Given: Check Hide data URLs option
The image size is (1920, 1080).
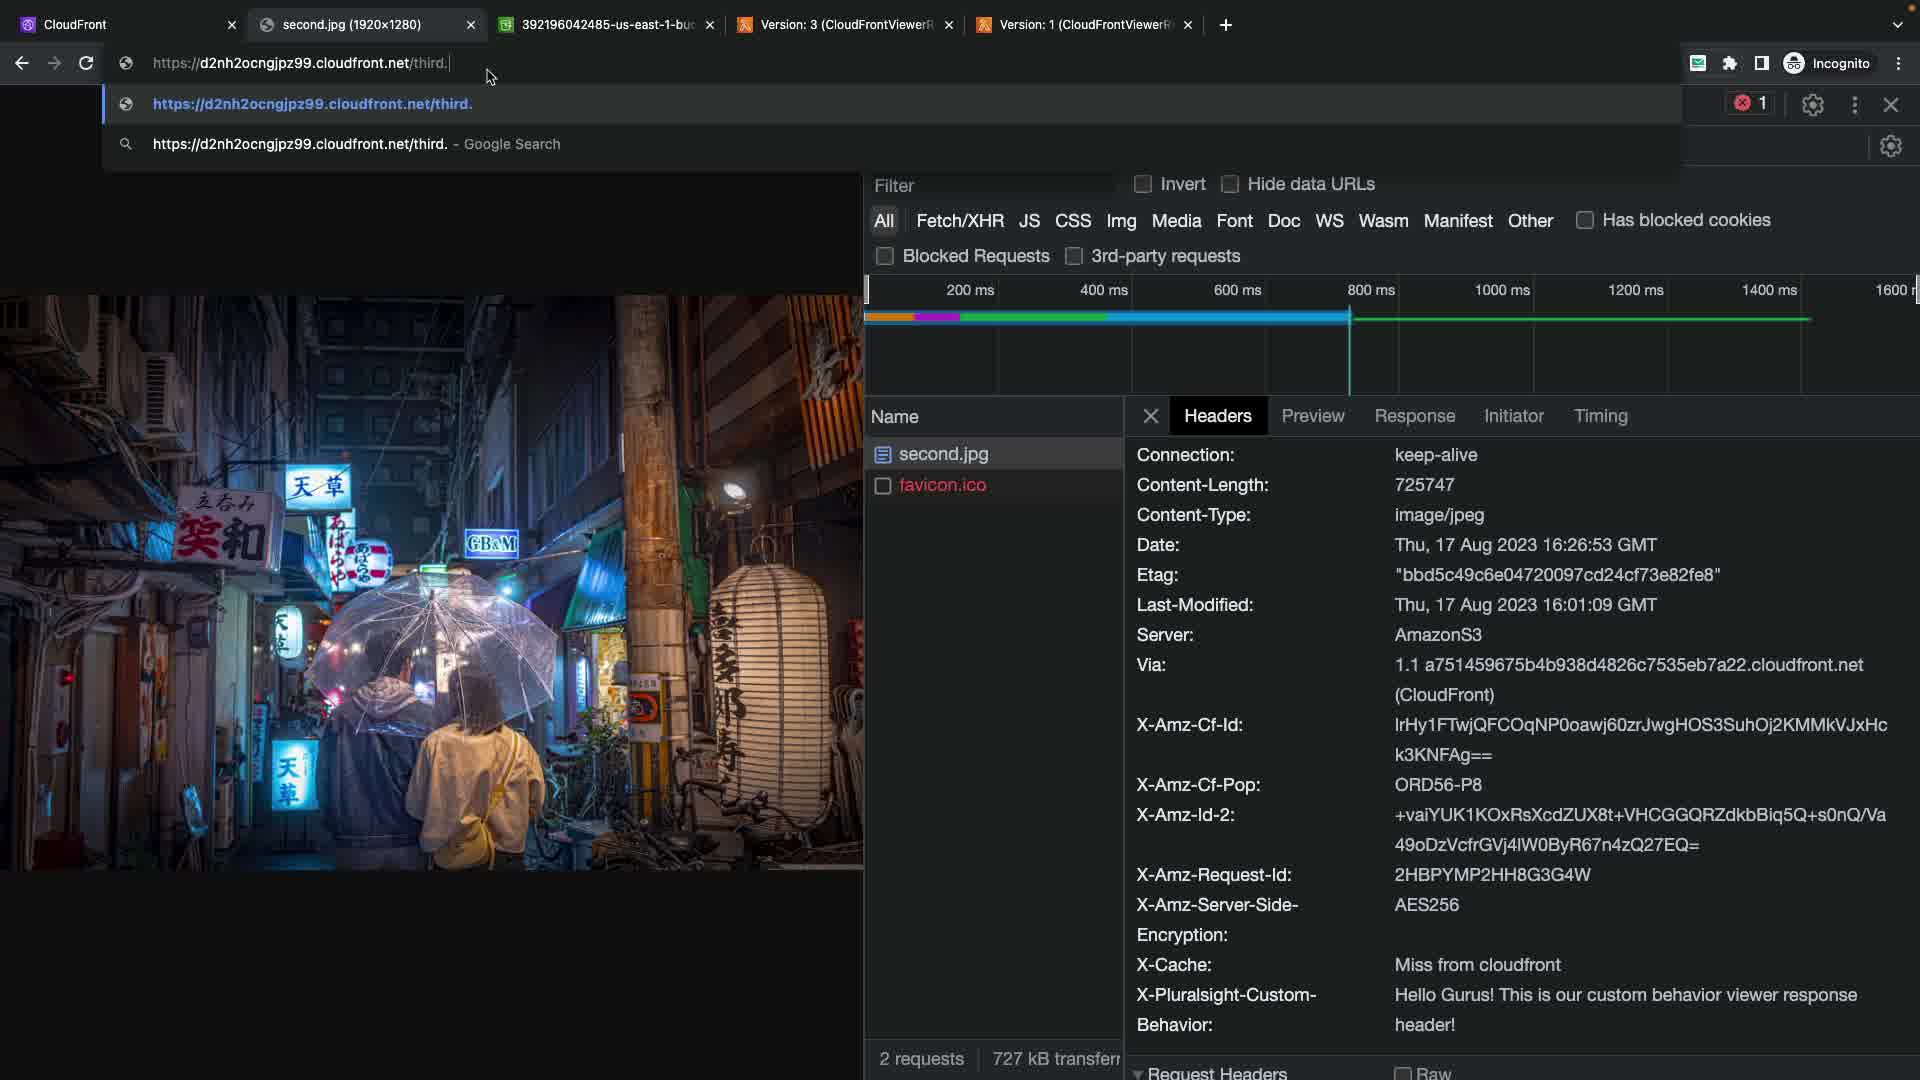Looking at the screenshot, I should (1230, 184).
